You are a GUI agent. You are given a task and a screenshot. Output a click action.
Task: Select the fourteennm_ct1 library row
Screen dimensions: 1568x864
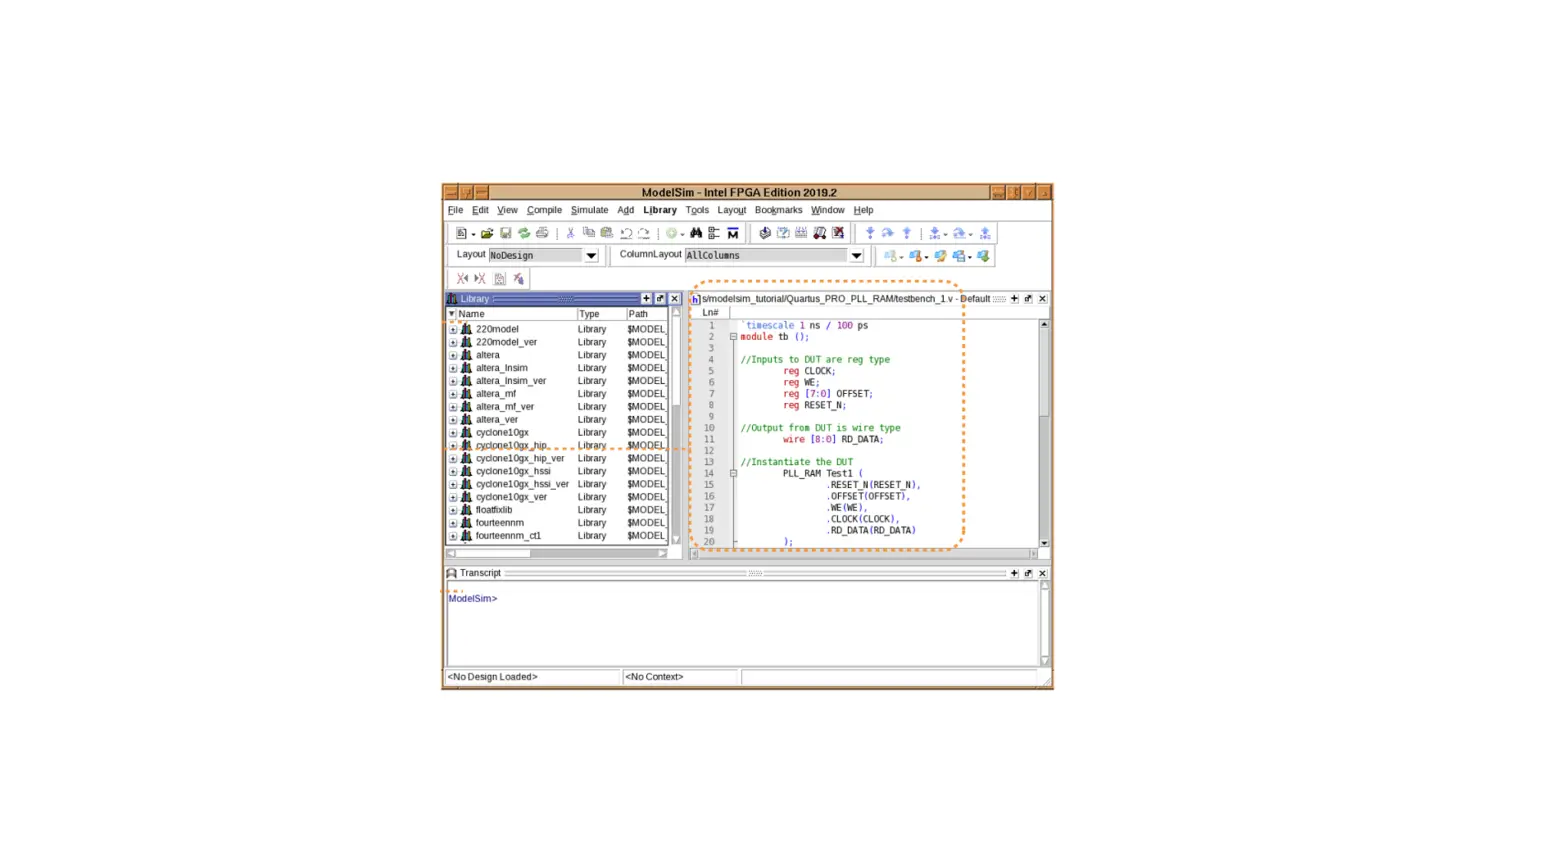pos(558,536)
